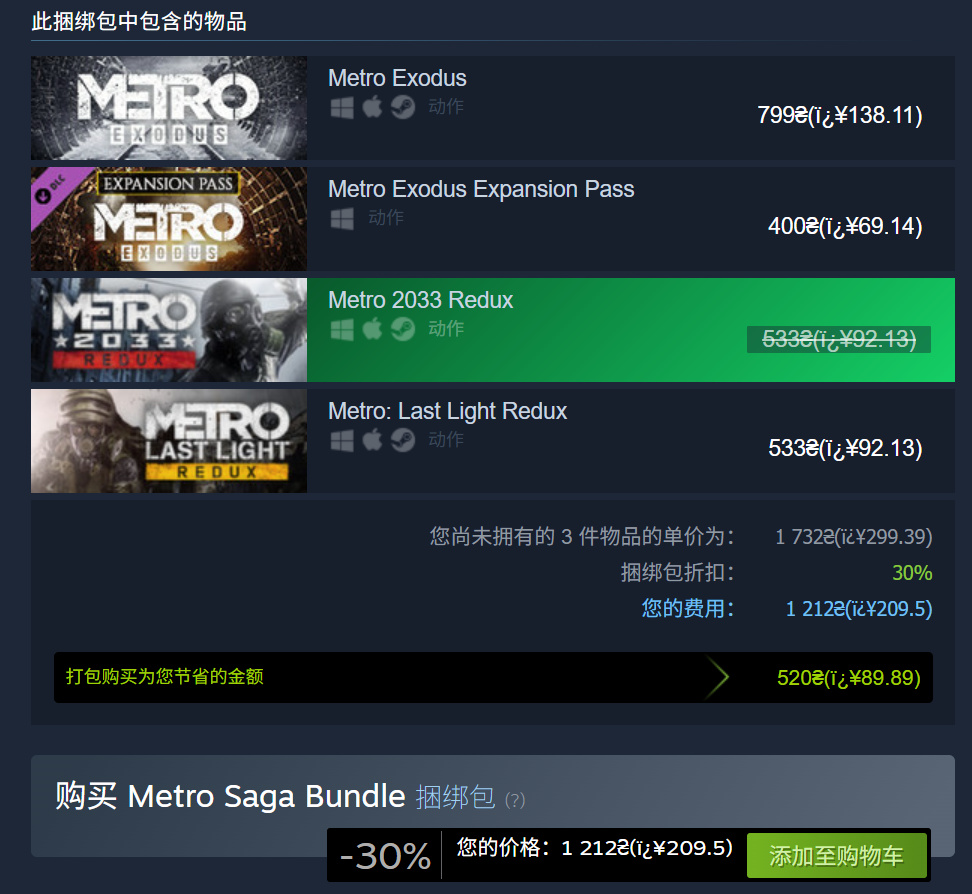Click question mark beside 捆绑包 label
The height and width of the screenshot is (894, 972).
515,800
